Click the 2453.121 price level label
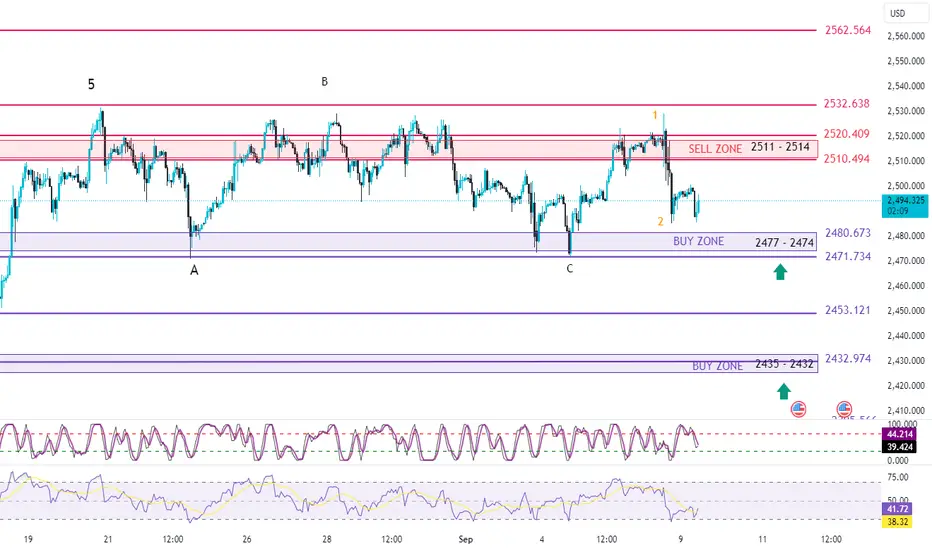This screenshot has height=550, width=932. tap(847, 310)
